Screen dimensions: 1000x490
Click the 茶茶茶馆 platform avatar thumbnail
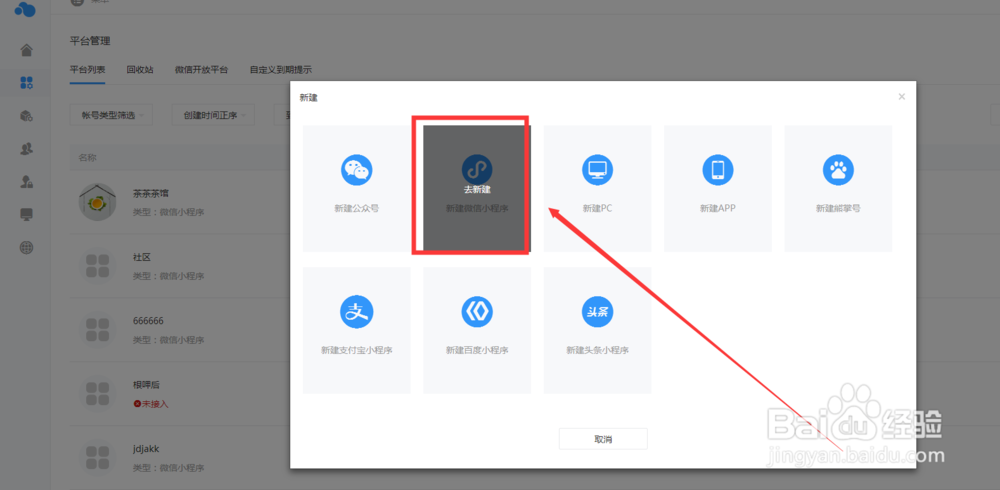click(97, 202)
